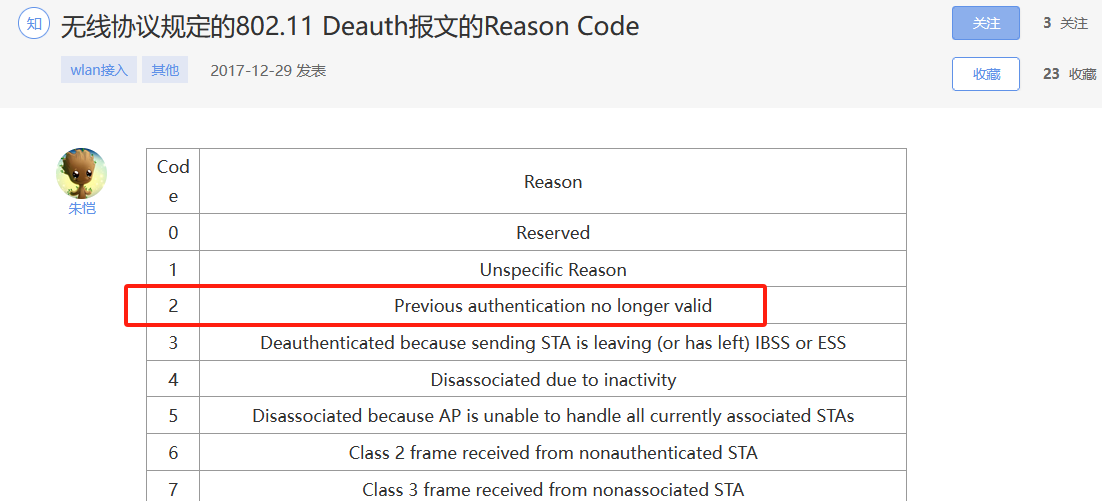Viewport: 1102px width, 501px height.
Task: Click the "23 收藏" favorites count
Action: point(1069,74)
